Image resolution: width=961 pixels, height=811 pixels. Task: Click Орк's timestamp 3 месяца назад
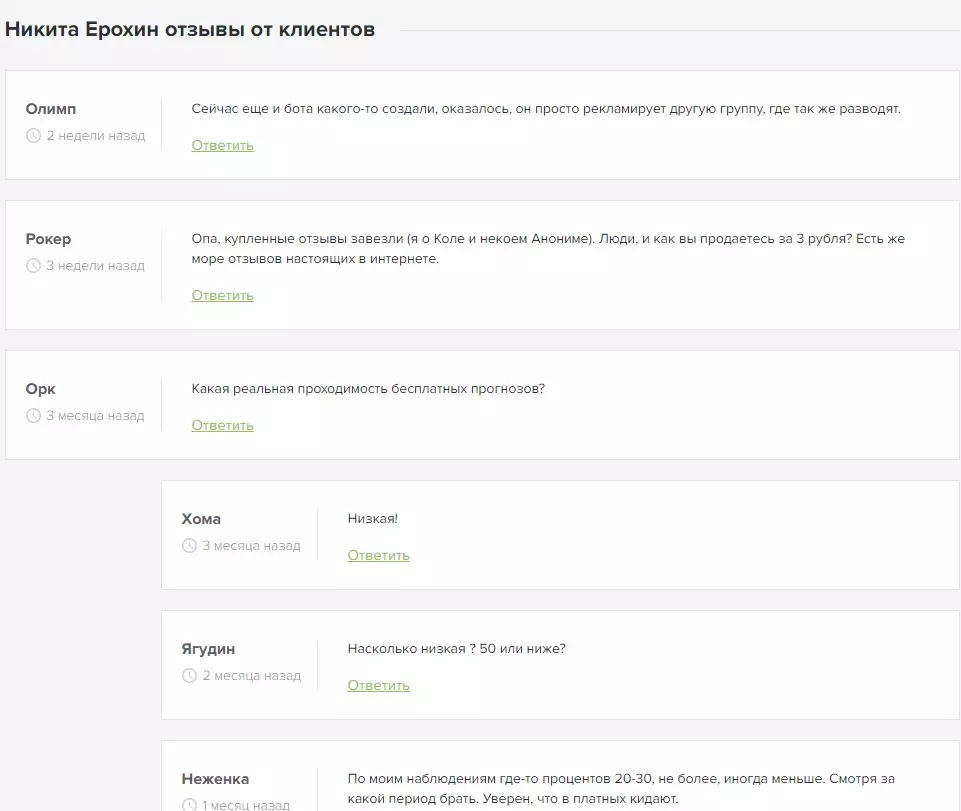click(x=96, y=416)
